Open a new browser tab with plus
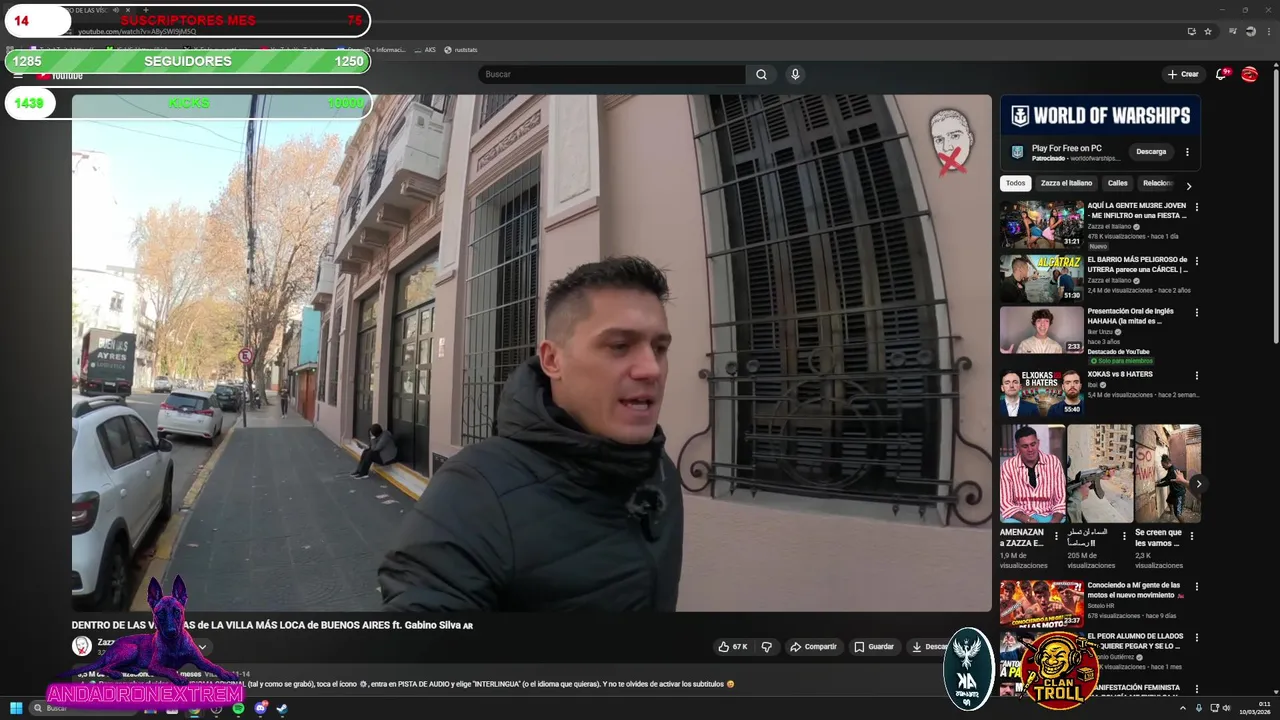1280x720 pixels. coord(146,10)
